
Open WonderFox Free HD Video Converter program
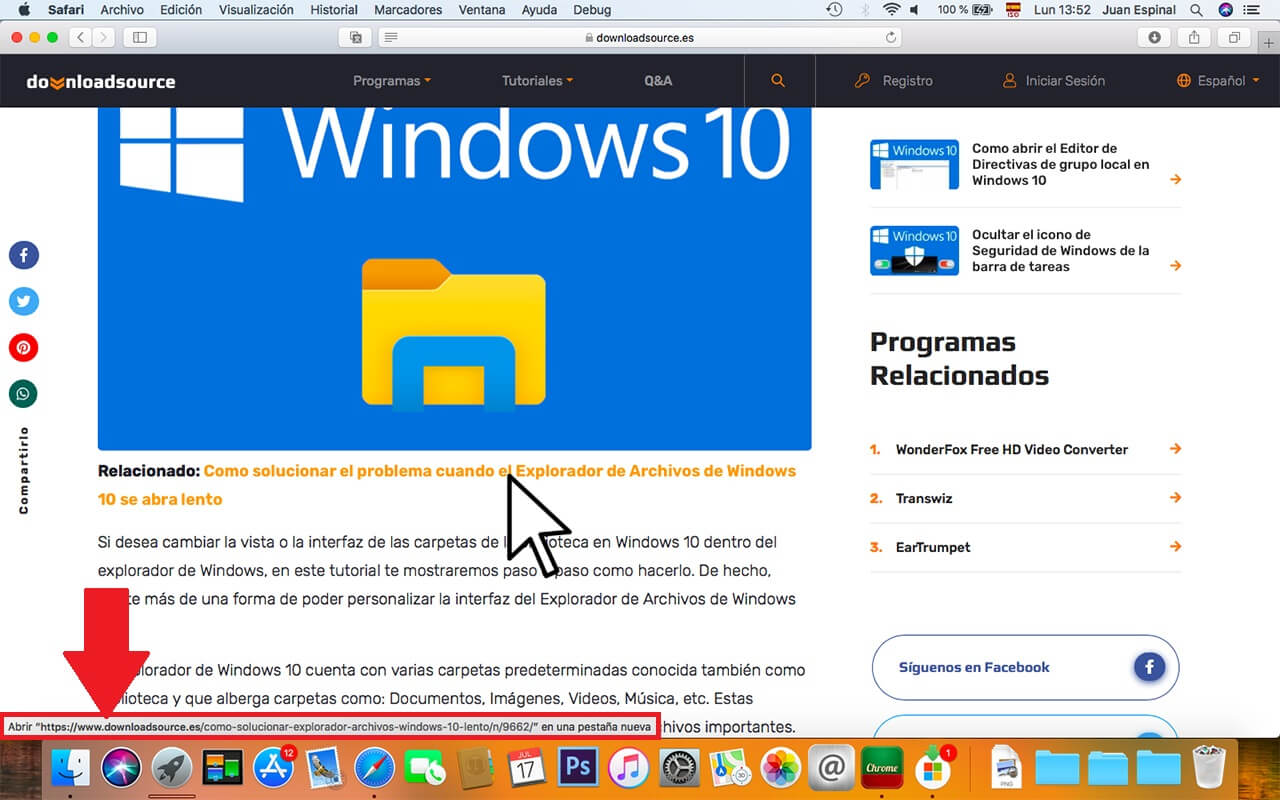click(1012, 450)
